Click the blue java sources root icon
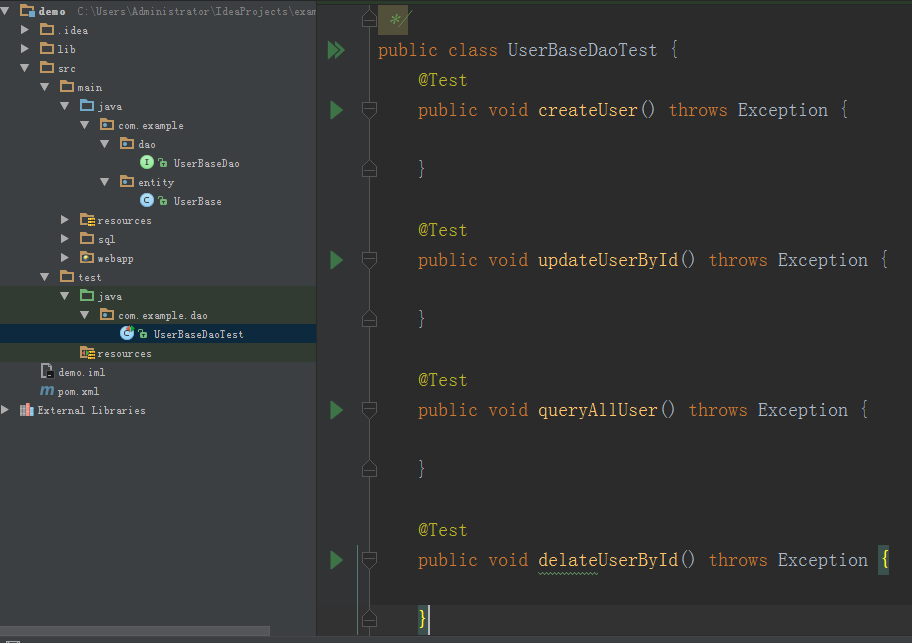The height and width of the screenshot is (643, 912). coord(87,105)
